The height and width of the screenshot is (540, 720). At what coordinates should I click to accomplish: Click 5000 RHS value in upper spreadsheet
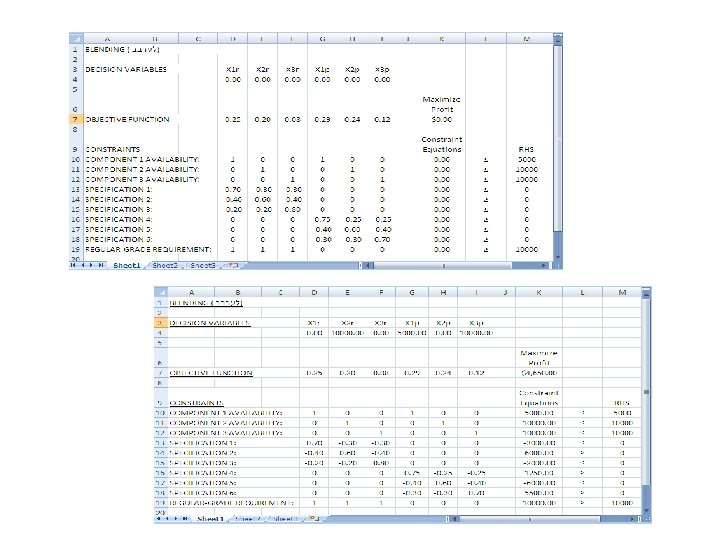point(527,159)
